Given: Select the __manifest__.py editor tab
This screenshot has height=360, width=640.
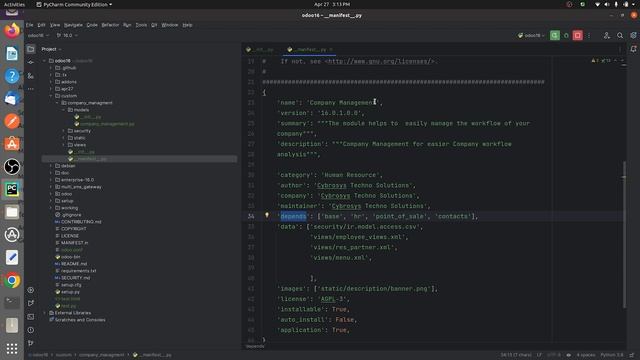Looking at the screenshot, I should pos(309,49).
